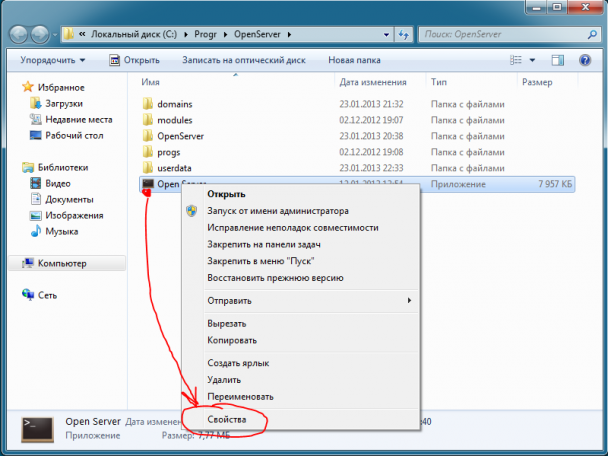The height and width of the screenshot is (456, 608).
Task: Open view options dropdown arrow
Action: click(532, 60)
